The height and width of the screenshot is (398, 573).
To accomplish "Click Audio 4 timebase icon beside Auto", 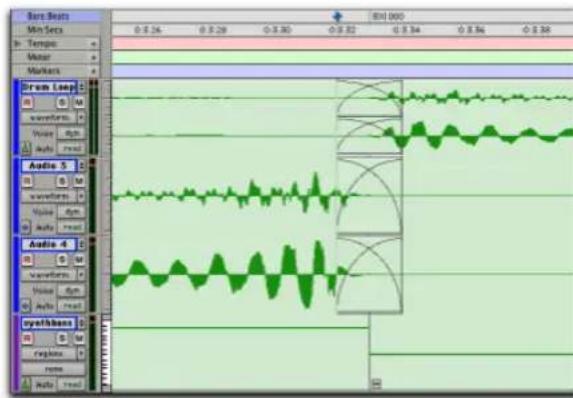I will click(x=26, y=306).
